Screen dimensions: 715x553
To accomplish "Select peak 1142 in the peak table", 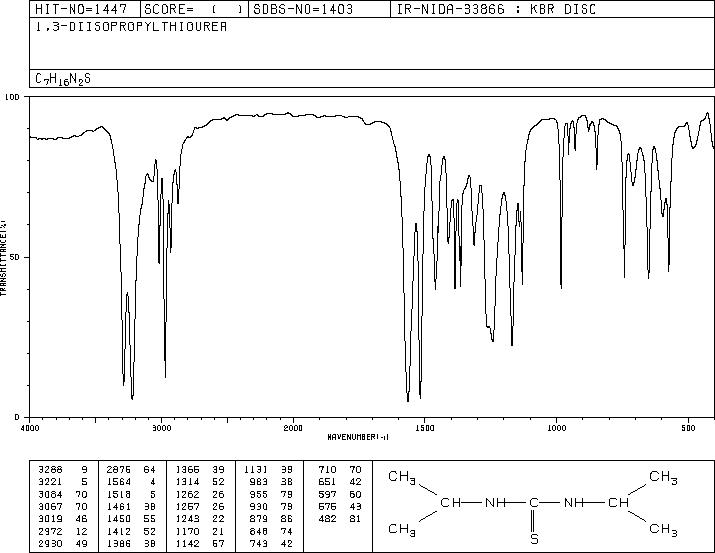I will pyautogui.click(x=187, y=544).
